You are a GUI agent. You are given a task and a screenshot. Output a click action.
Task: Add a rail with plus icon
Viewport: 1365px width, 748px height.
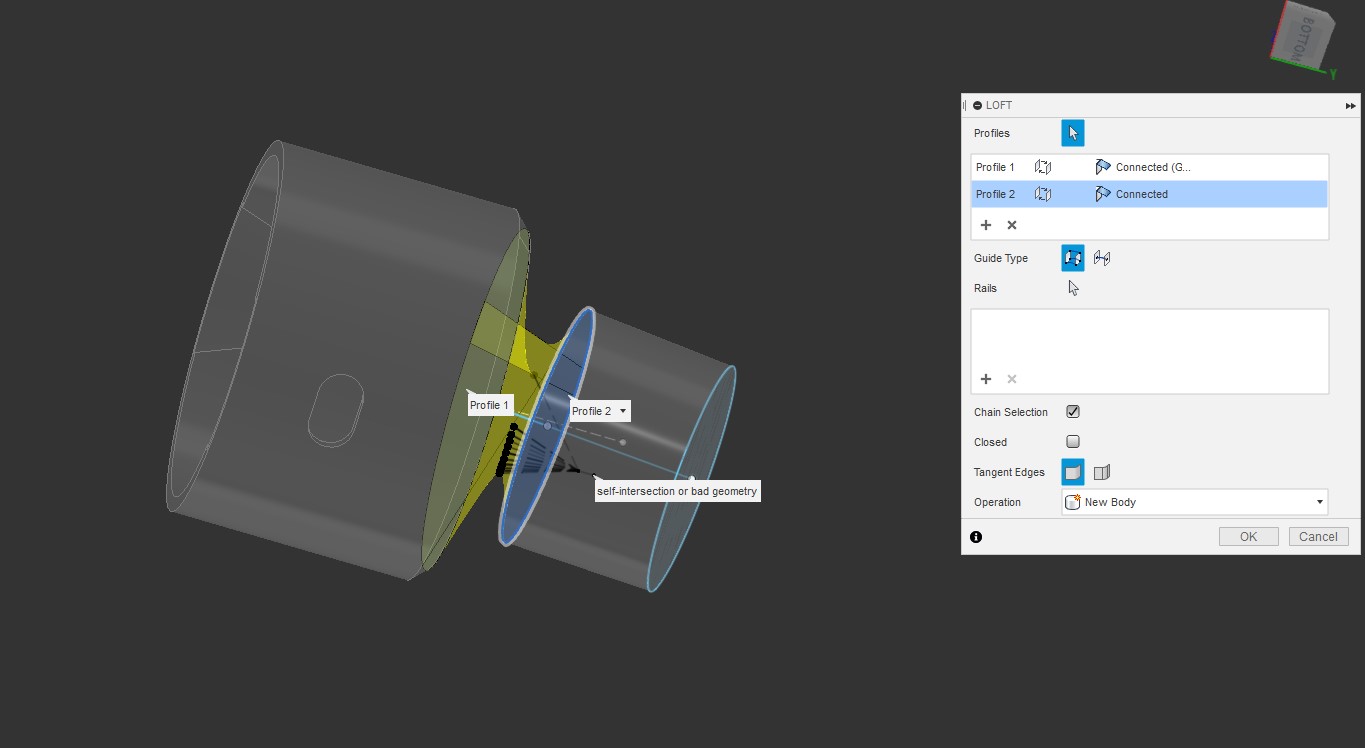pos(986,379)
